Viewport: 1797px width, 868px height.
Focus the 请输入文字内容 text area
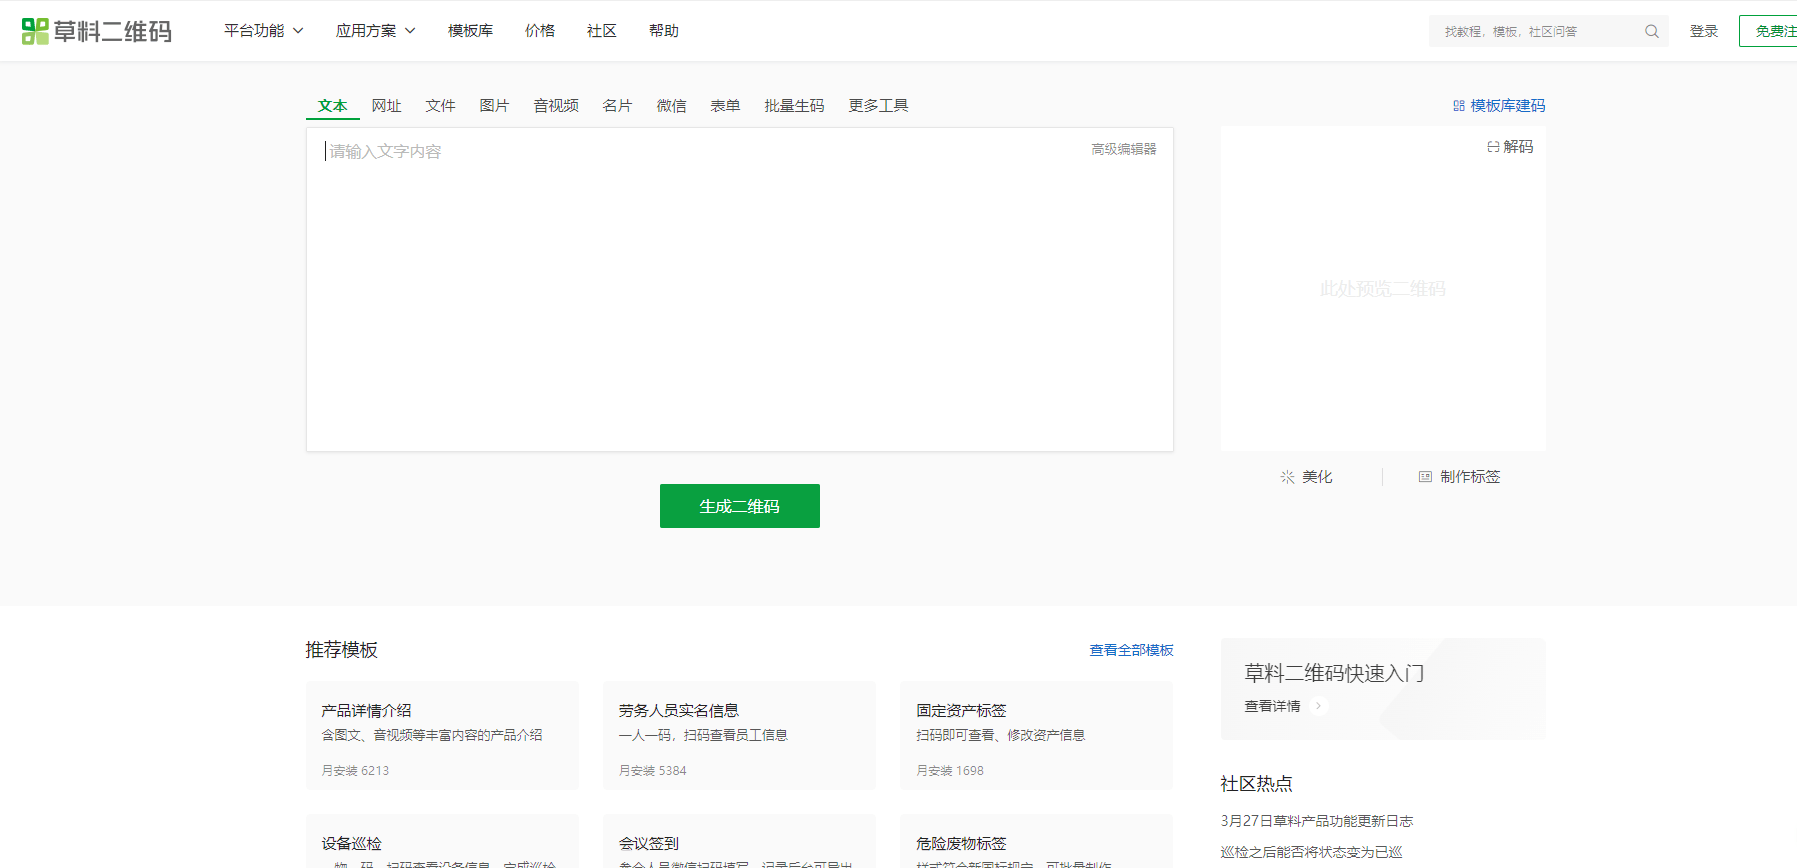[740, 289]
